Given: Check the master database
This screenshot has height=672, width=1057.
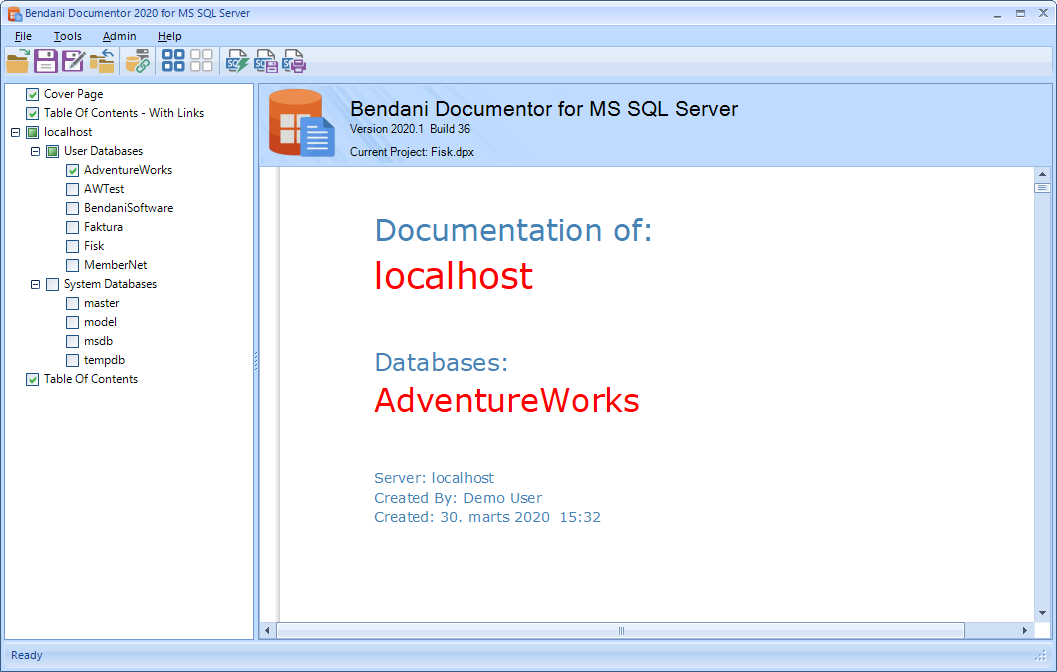Looking at the screenshot, I should click(x=73, y=303).
